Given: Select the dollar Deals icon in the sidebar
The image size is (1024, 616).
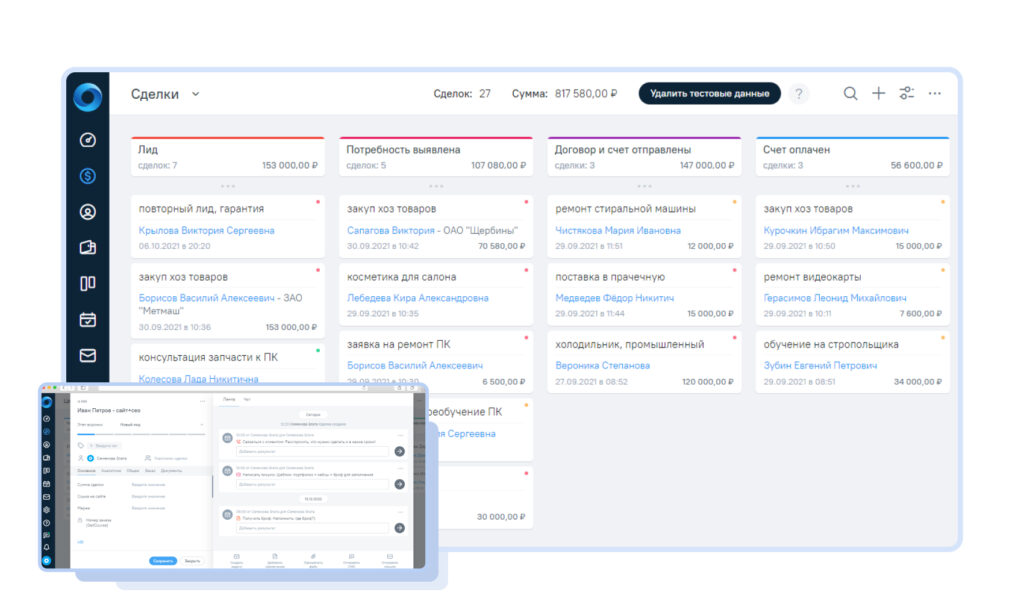Looking at the screenshot, I should pyautogui.click(x=88, y=175).
